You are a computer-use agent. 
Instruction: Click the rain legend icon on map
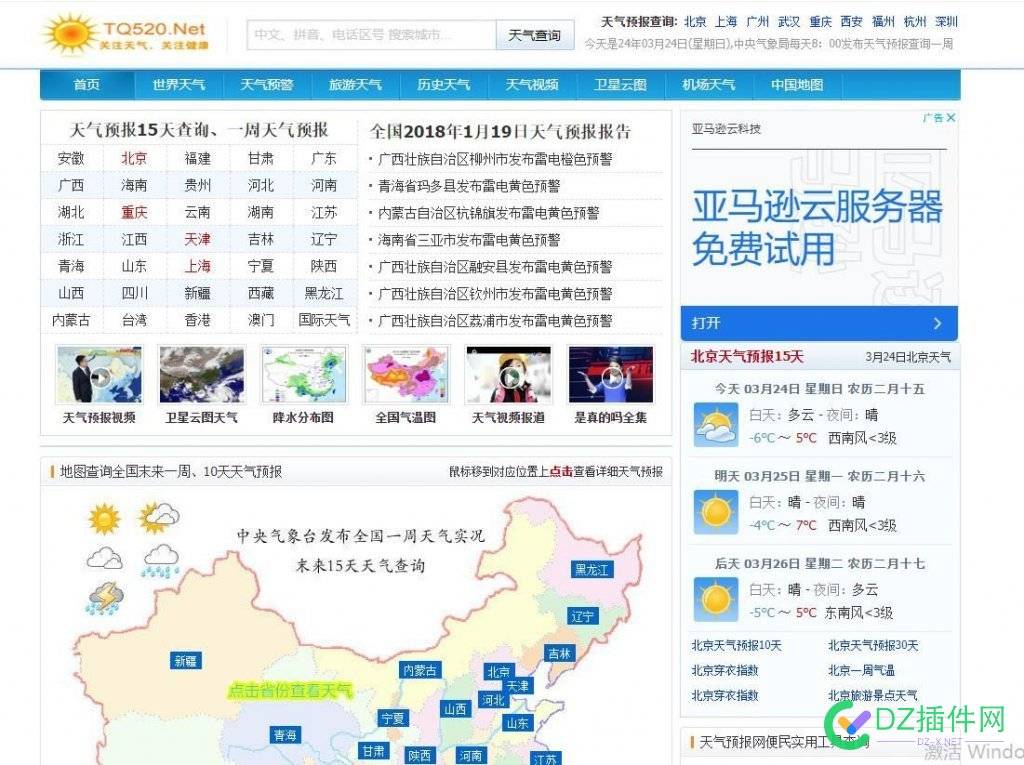point(161,562)
